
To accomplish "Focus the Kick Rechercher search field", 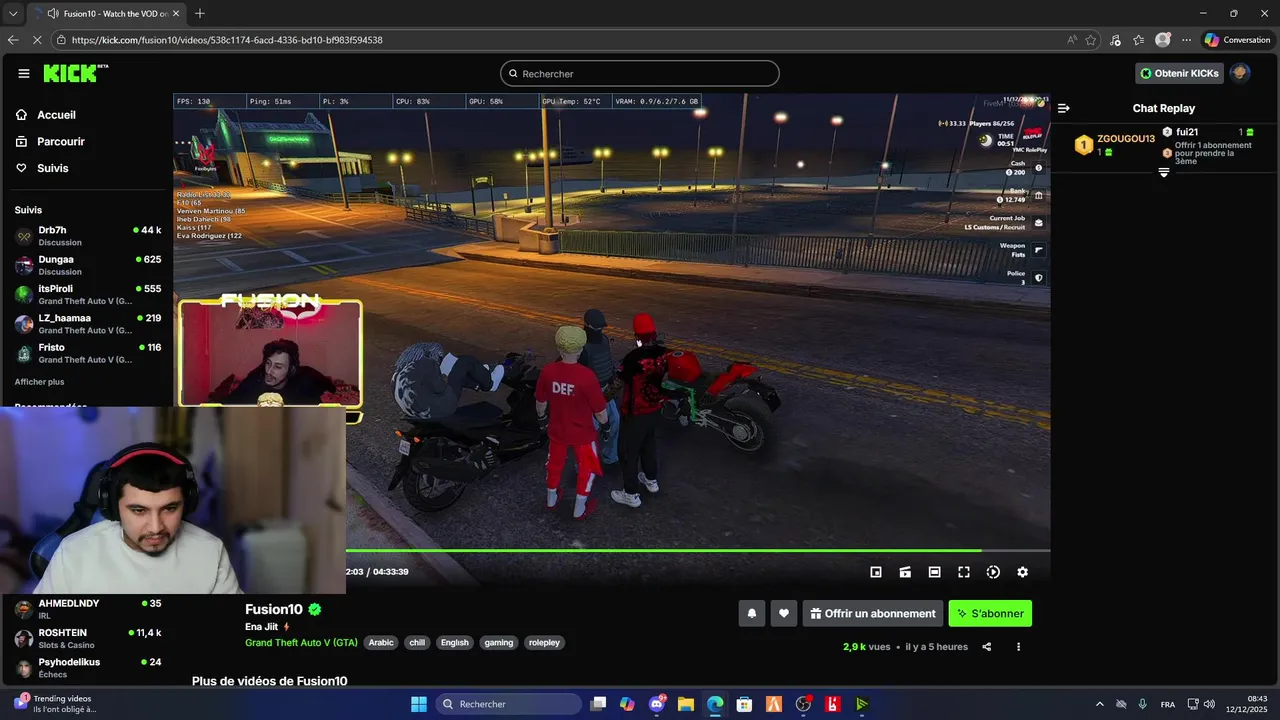I will coord(640,73).
